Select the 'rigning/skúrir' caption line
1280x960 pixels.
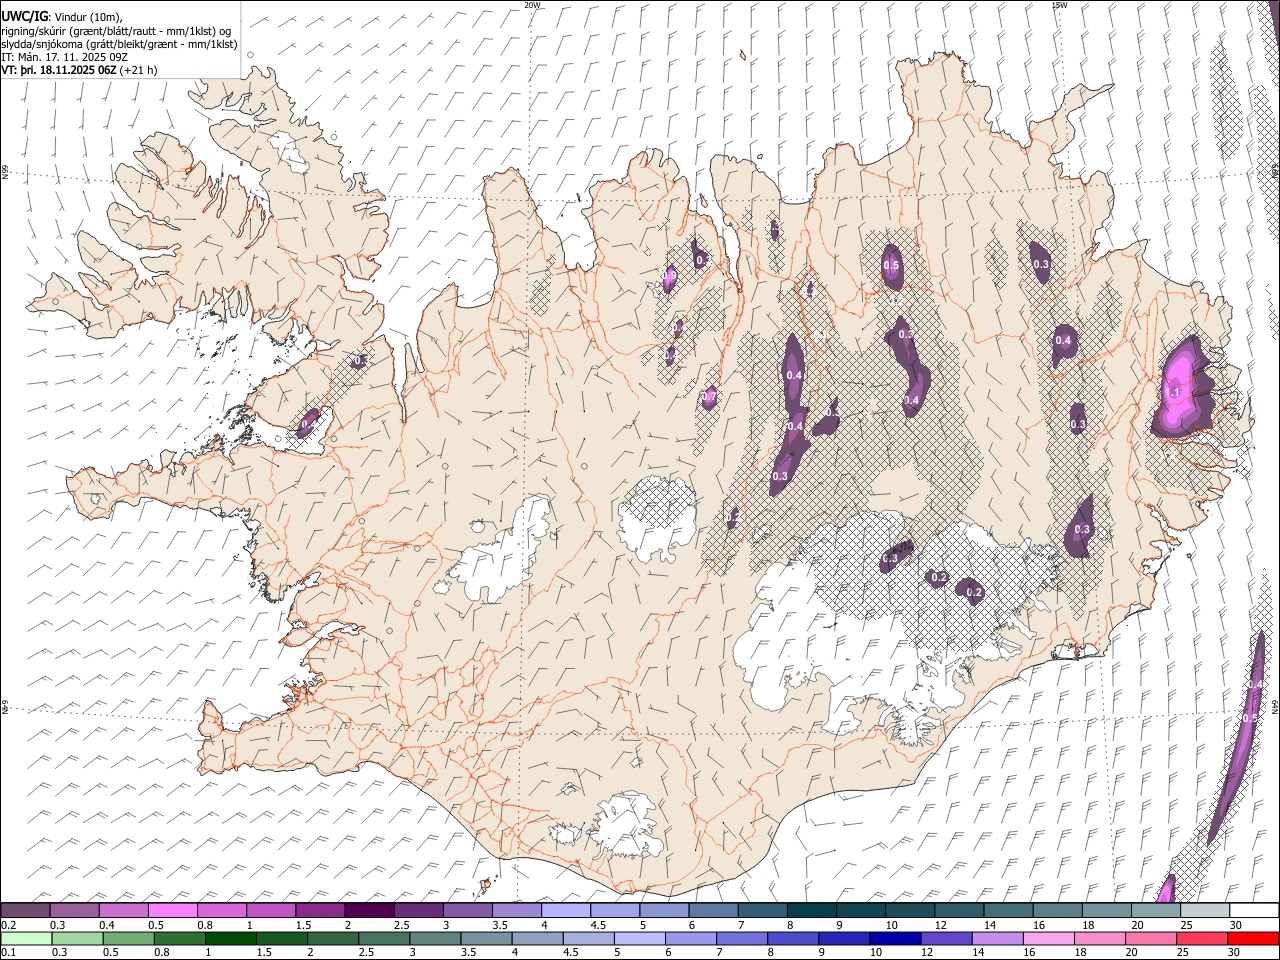(116, 31)
